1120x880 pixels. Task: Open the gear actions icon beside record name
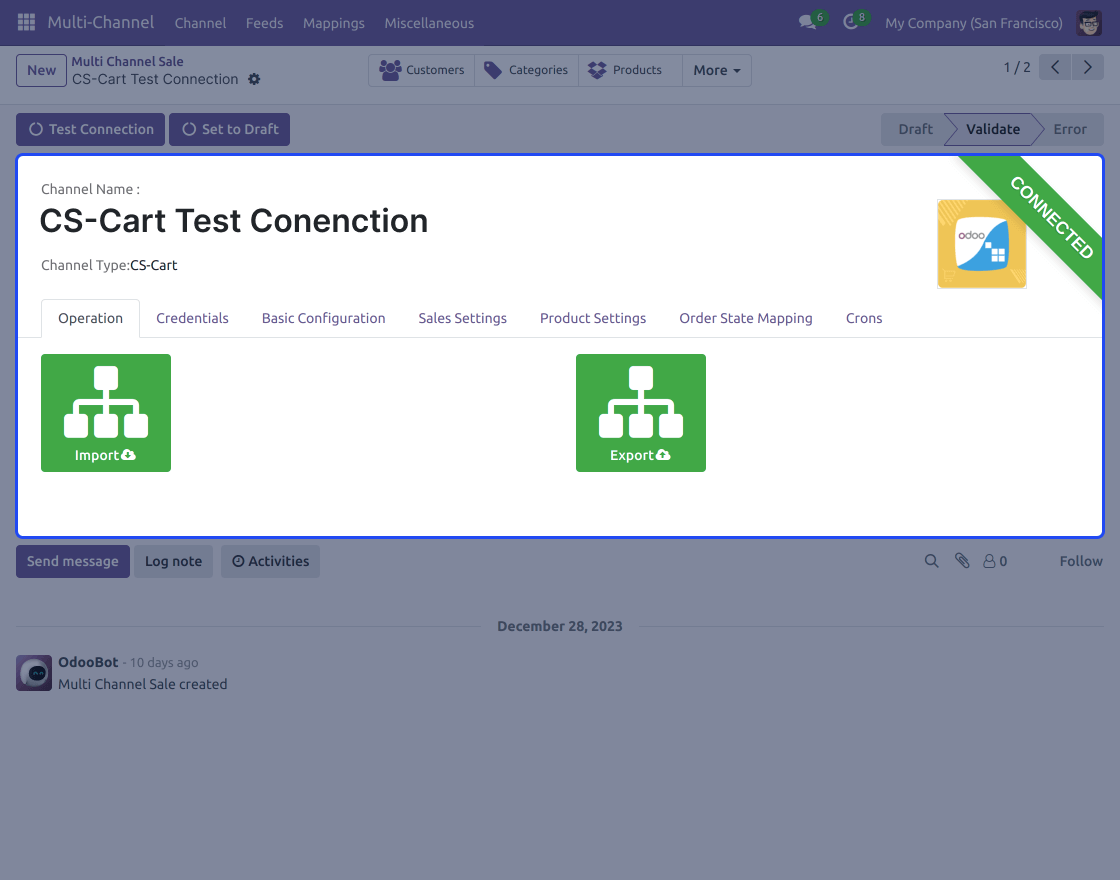point(254,79)
